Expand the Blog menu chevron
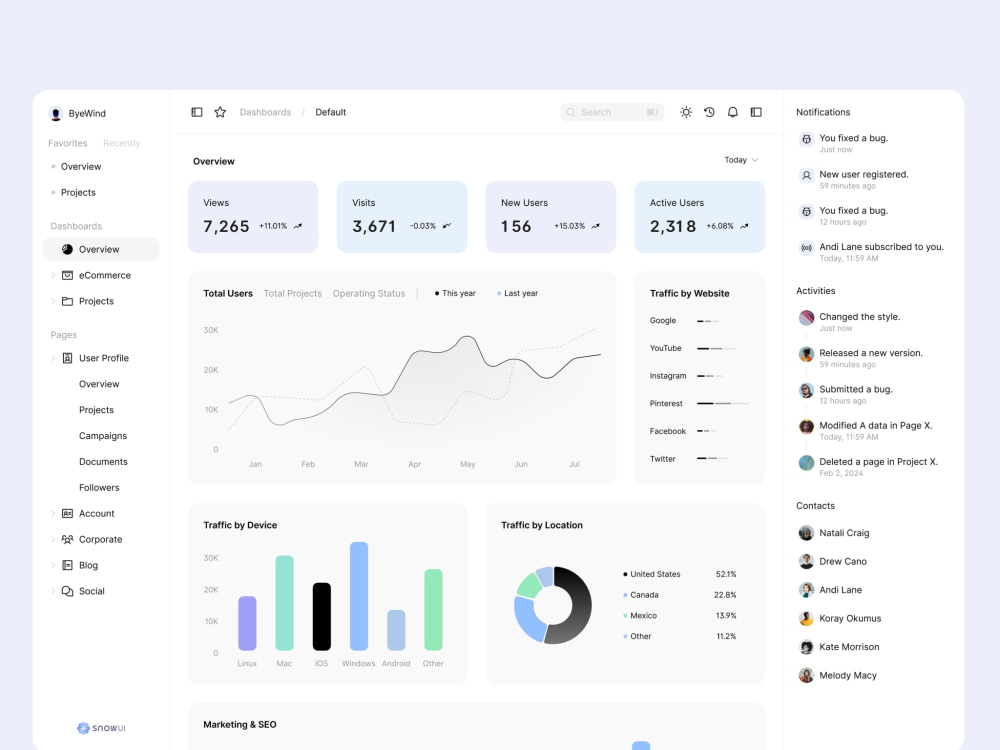1000x750 pixels. click(53, 565)
